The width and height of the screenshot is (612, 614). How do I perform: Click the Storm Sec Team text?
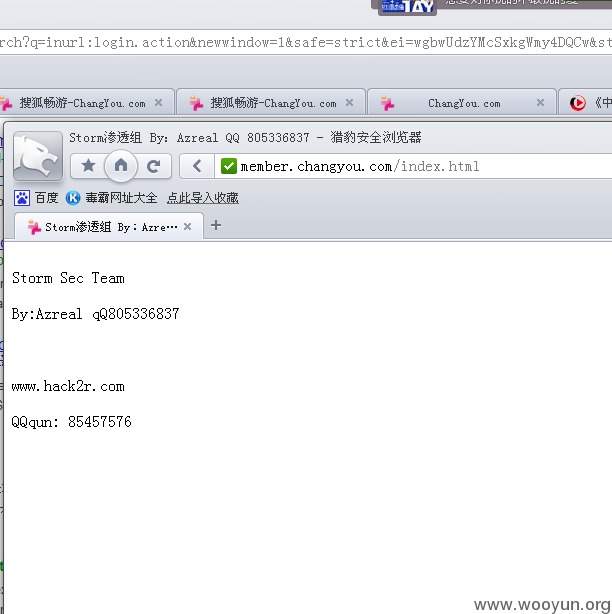[x=68, y=278]
